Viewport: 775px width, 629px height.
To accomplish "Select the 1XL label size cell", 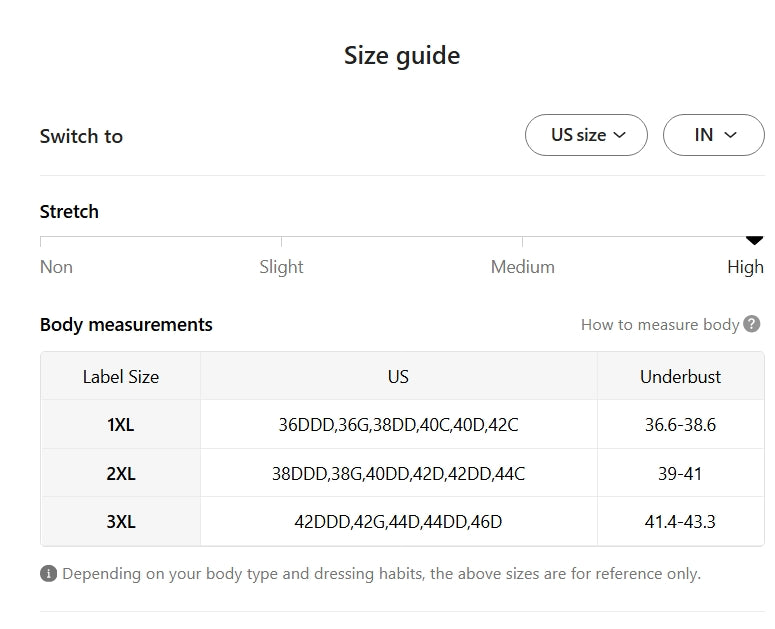I will pos(121,424).
